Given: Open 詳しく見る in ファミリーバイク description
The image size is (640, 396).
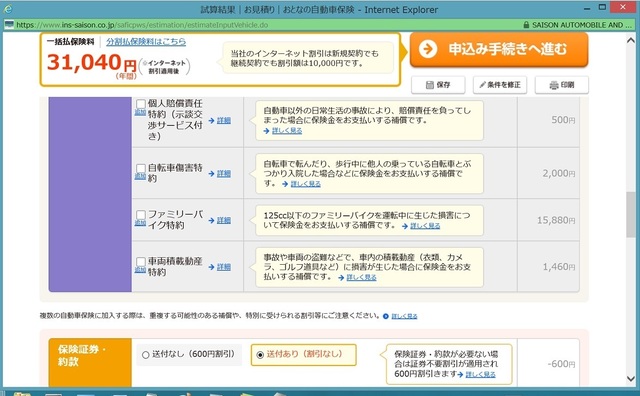Looking at the screenshot, I should (425, 226).
